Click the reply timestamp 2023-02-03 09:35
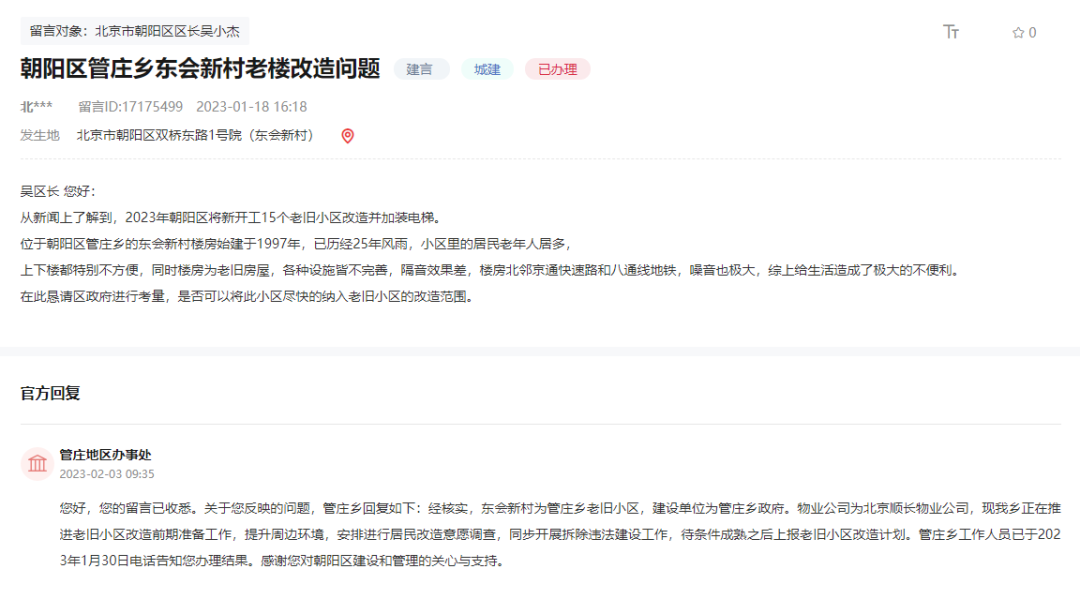Viewport: 1080px width, 599px height. pos(107,474)
